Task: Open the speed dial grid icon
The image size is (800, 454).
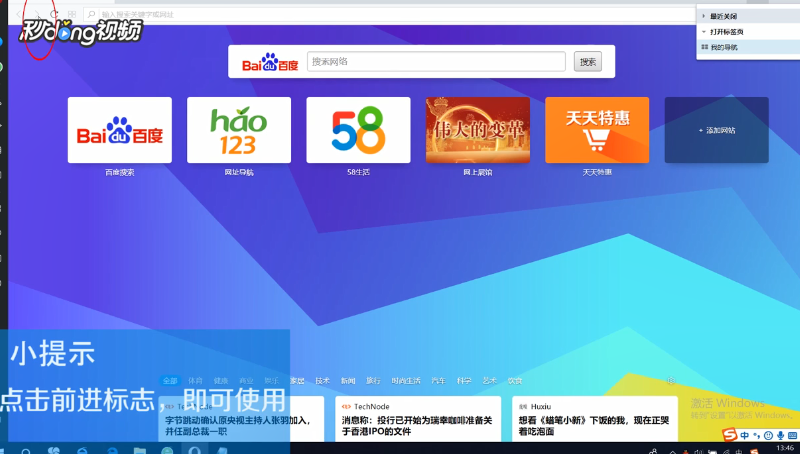Action: tap(71, 14)
